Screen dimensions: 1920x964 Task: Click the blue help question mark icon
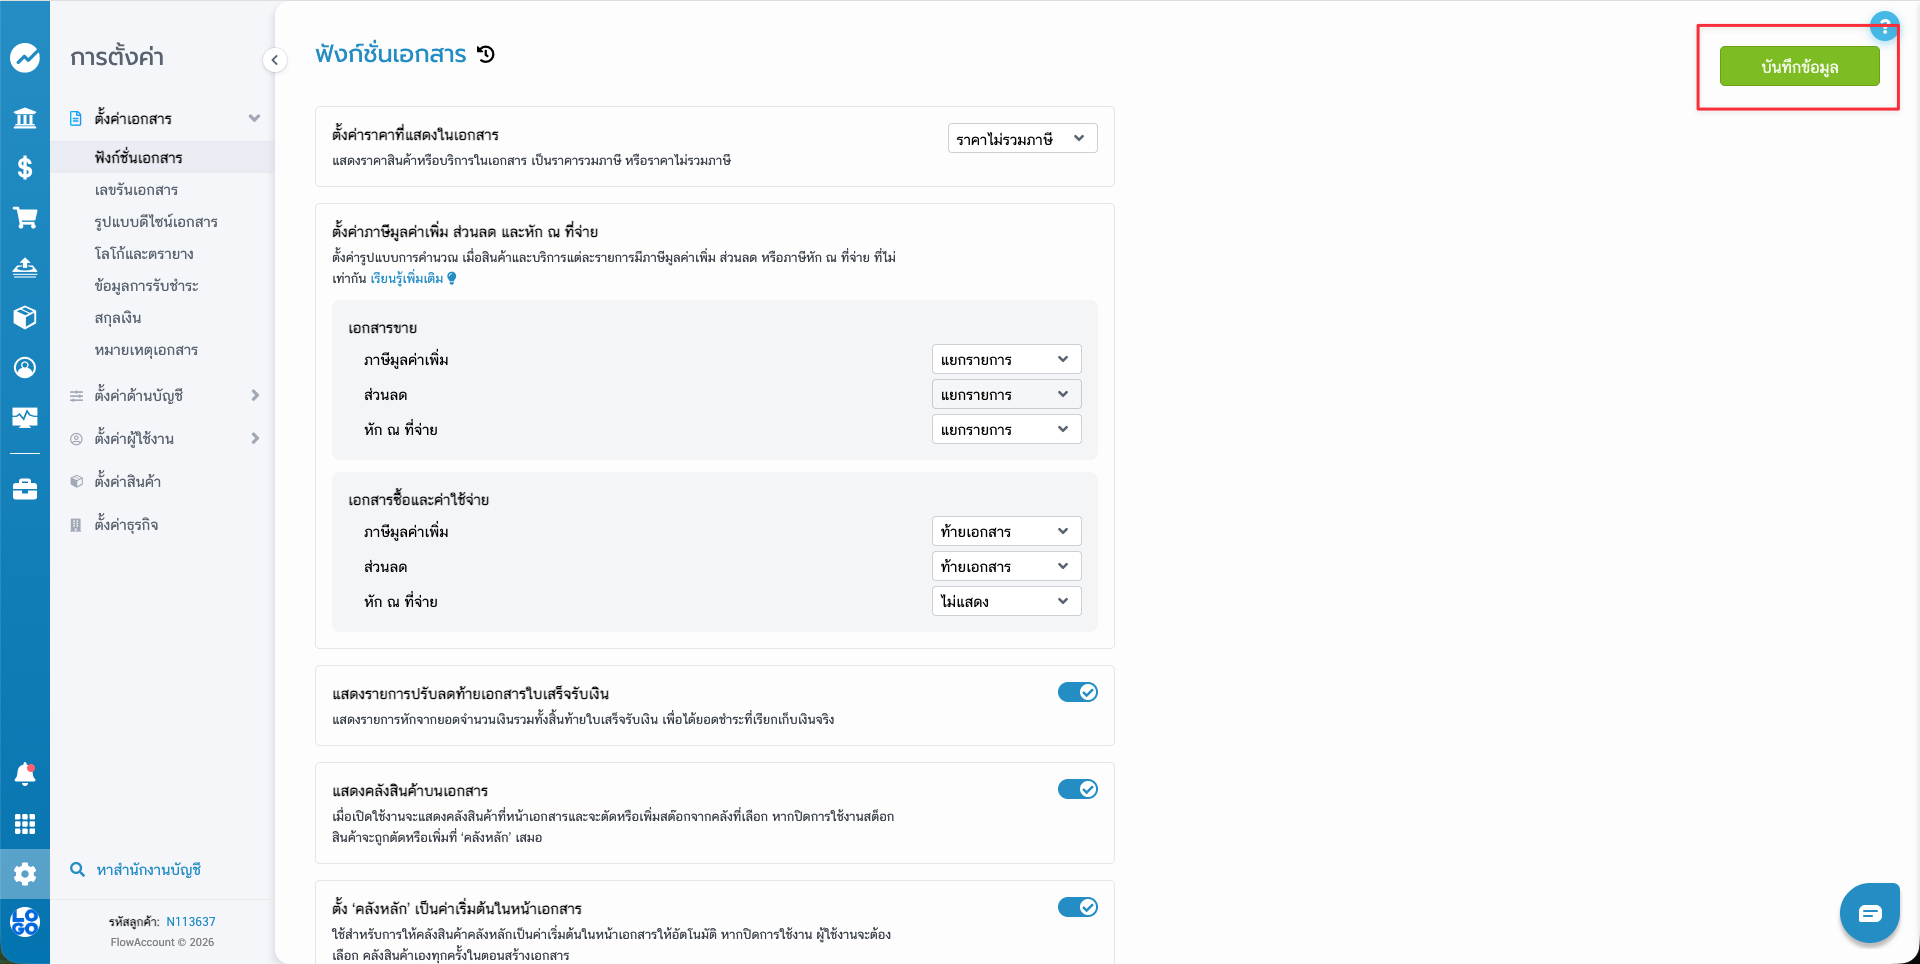(1884, 26)
